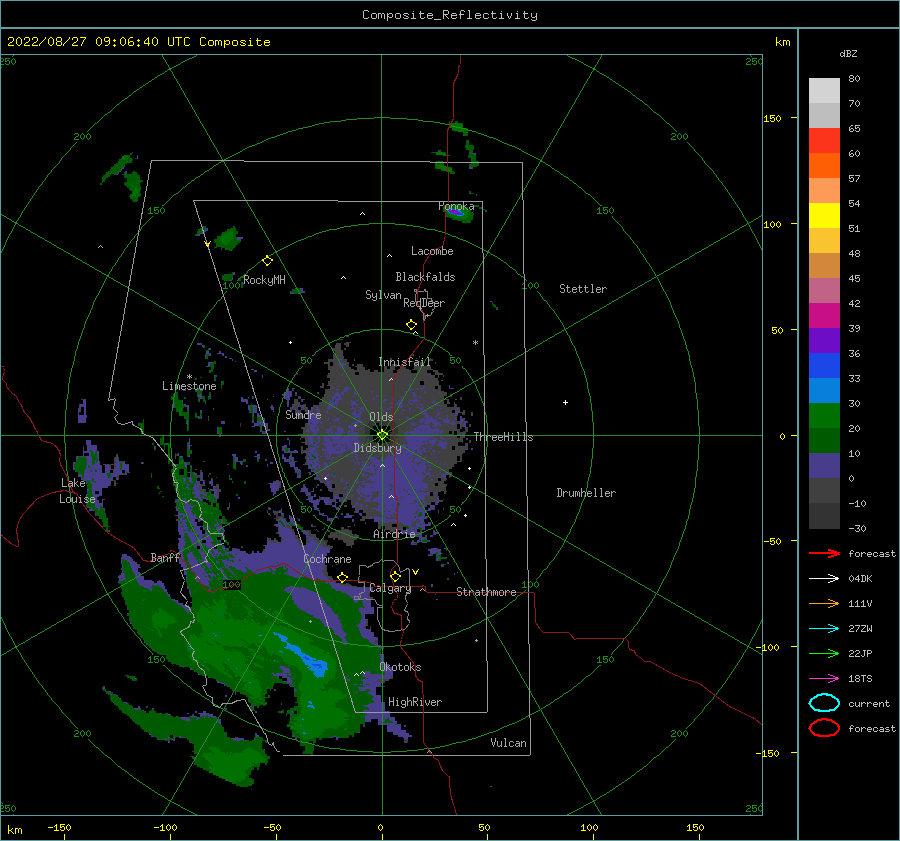
Task: Click the Vulcan town label
Action: tap(509, 743)
